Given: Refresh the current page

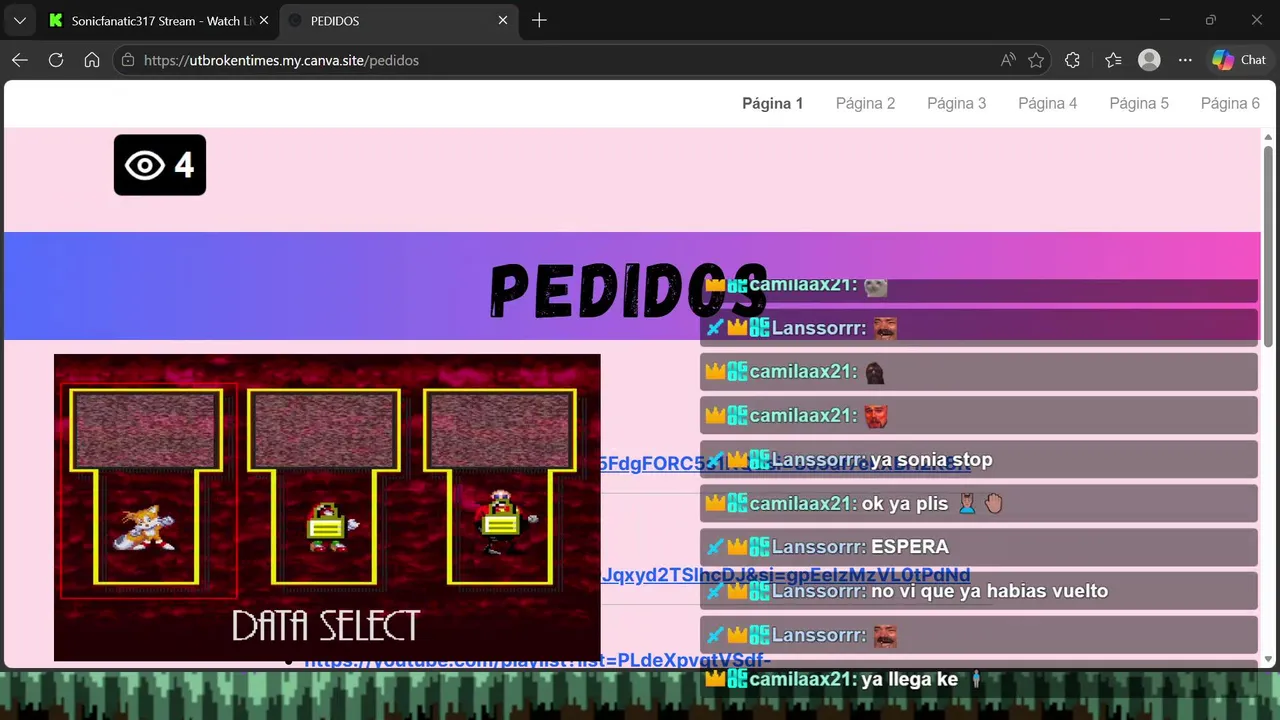Looking at the screenshot, I should (x=56, y=60).
